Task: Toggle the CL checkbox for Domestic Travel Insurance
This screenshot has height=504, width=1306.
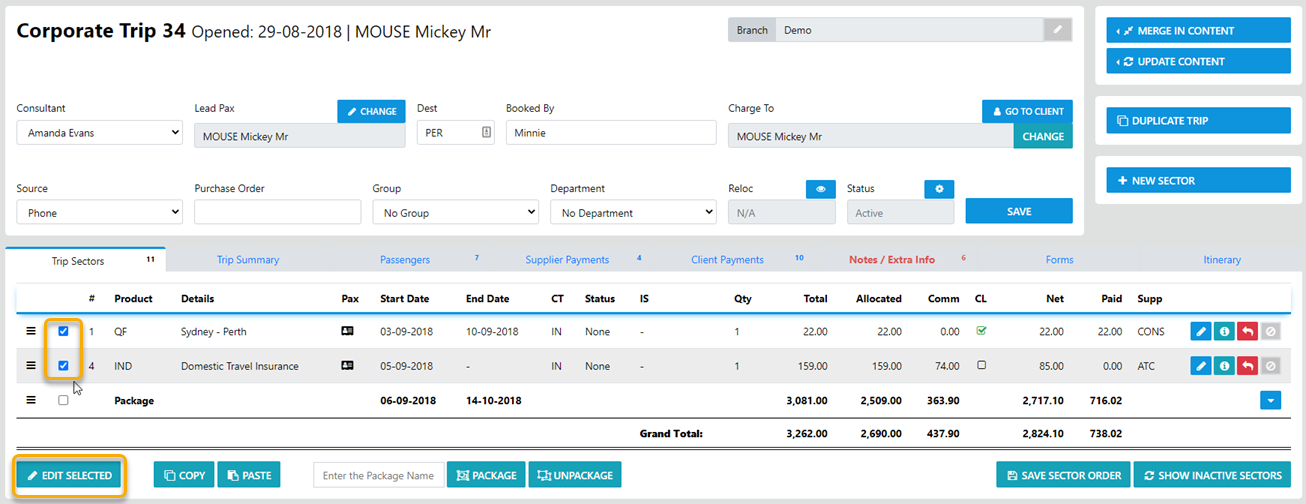Action: coord(981,366)
